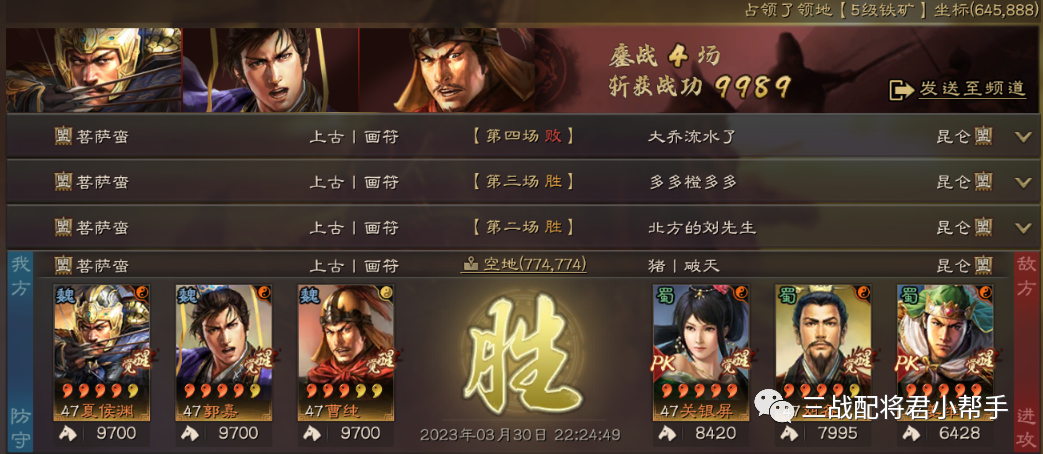The image size is (1043, 454).
Task: Select the 夏侯渊 hero card
Action: (102, 353)
